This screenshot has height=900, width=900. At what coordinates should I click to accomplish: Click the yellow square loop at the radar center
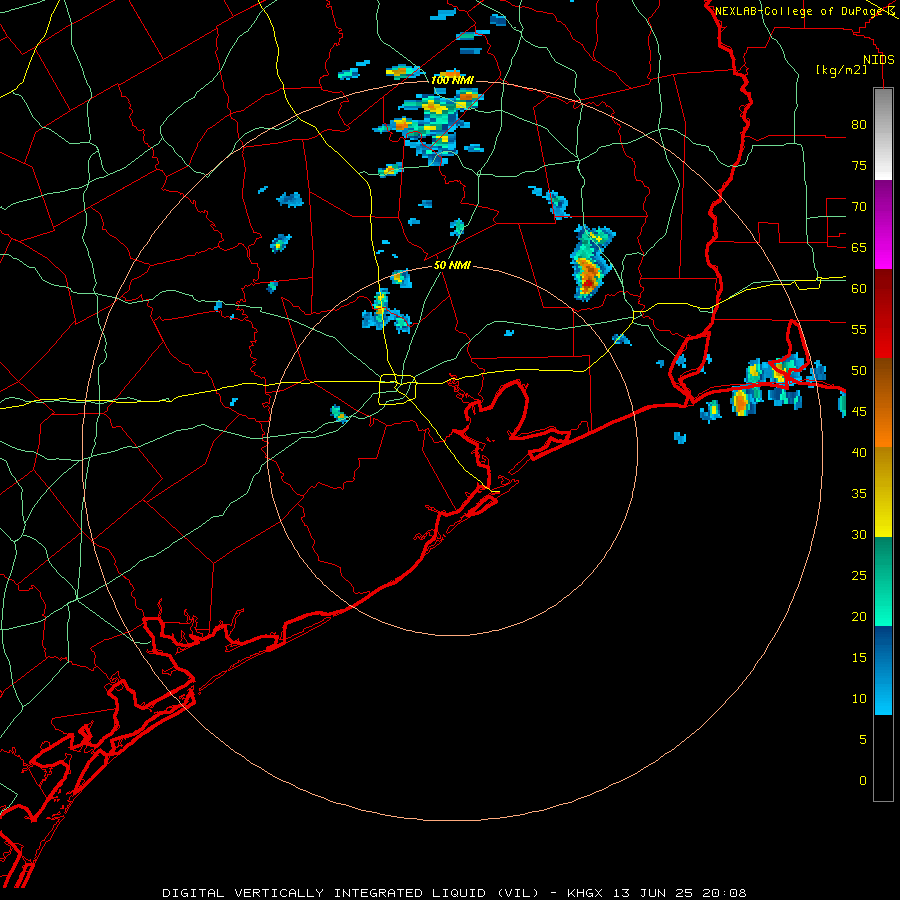[398, 389]
